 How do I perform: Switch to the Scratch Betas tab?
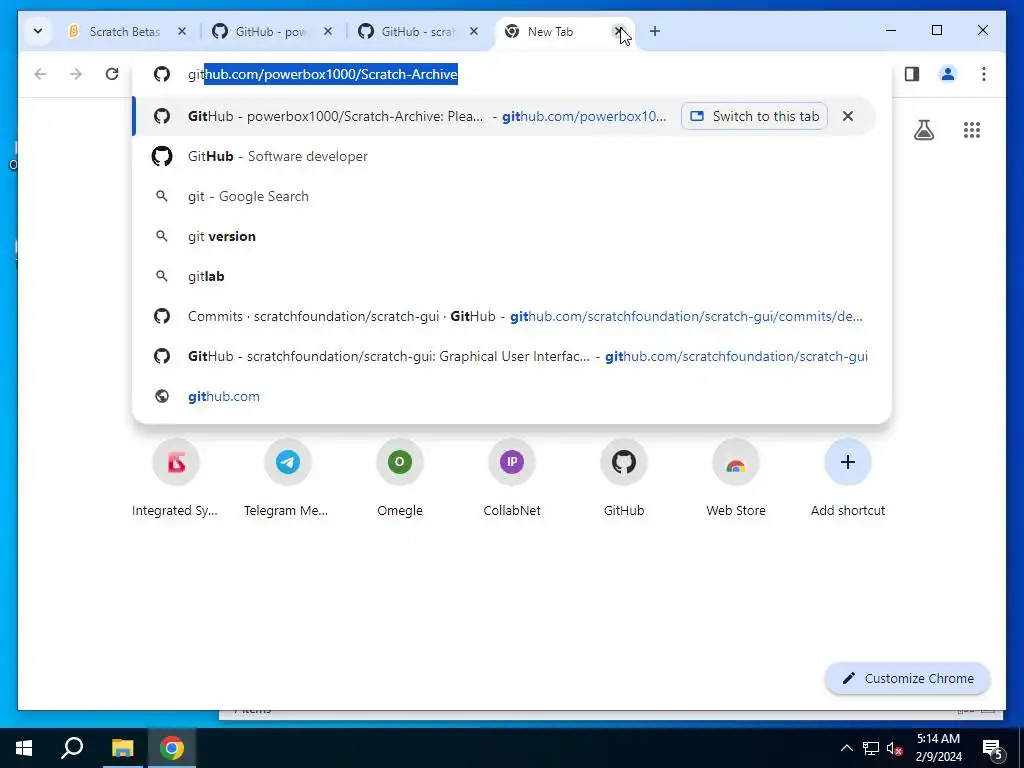[x=123, y=31]
